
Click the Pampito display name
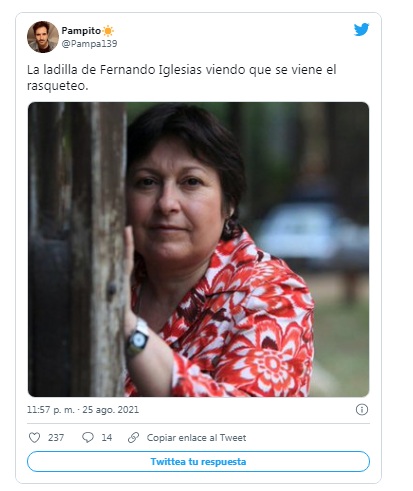click(81, 31)
